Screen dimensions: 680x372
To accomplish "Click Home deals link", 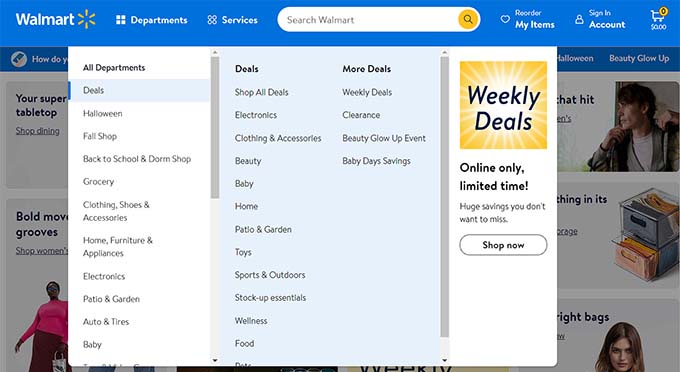I will click(246, 206).
